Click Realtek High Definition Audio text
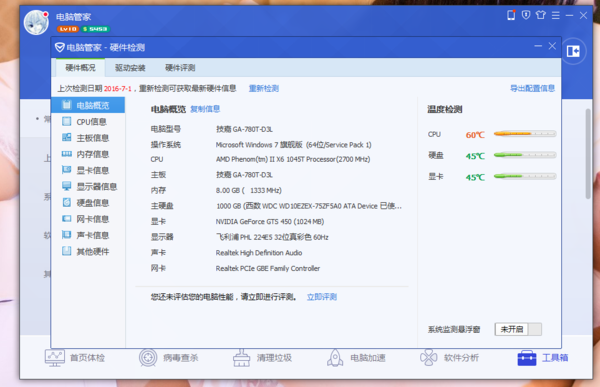 tap(259, 253)
